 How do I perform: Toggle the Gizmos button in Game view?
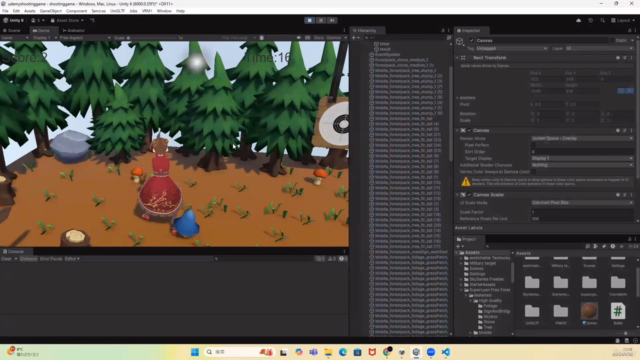point(333,38)
